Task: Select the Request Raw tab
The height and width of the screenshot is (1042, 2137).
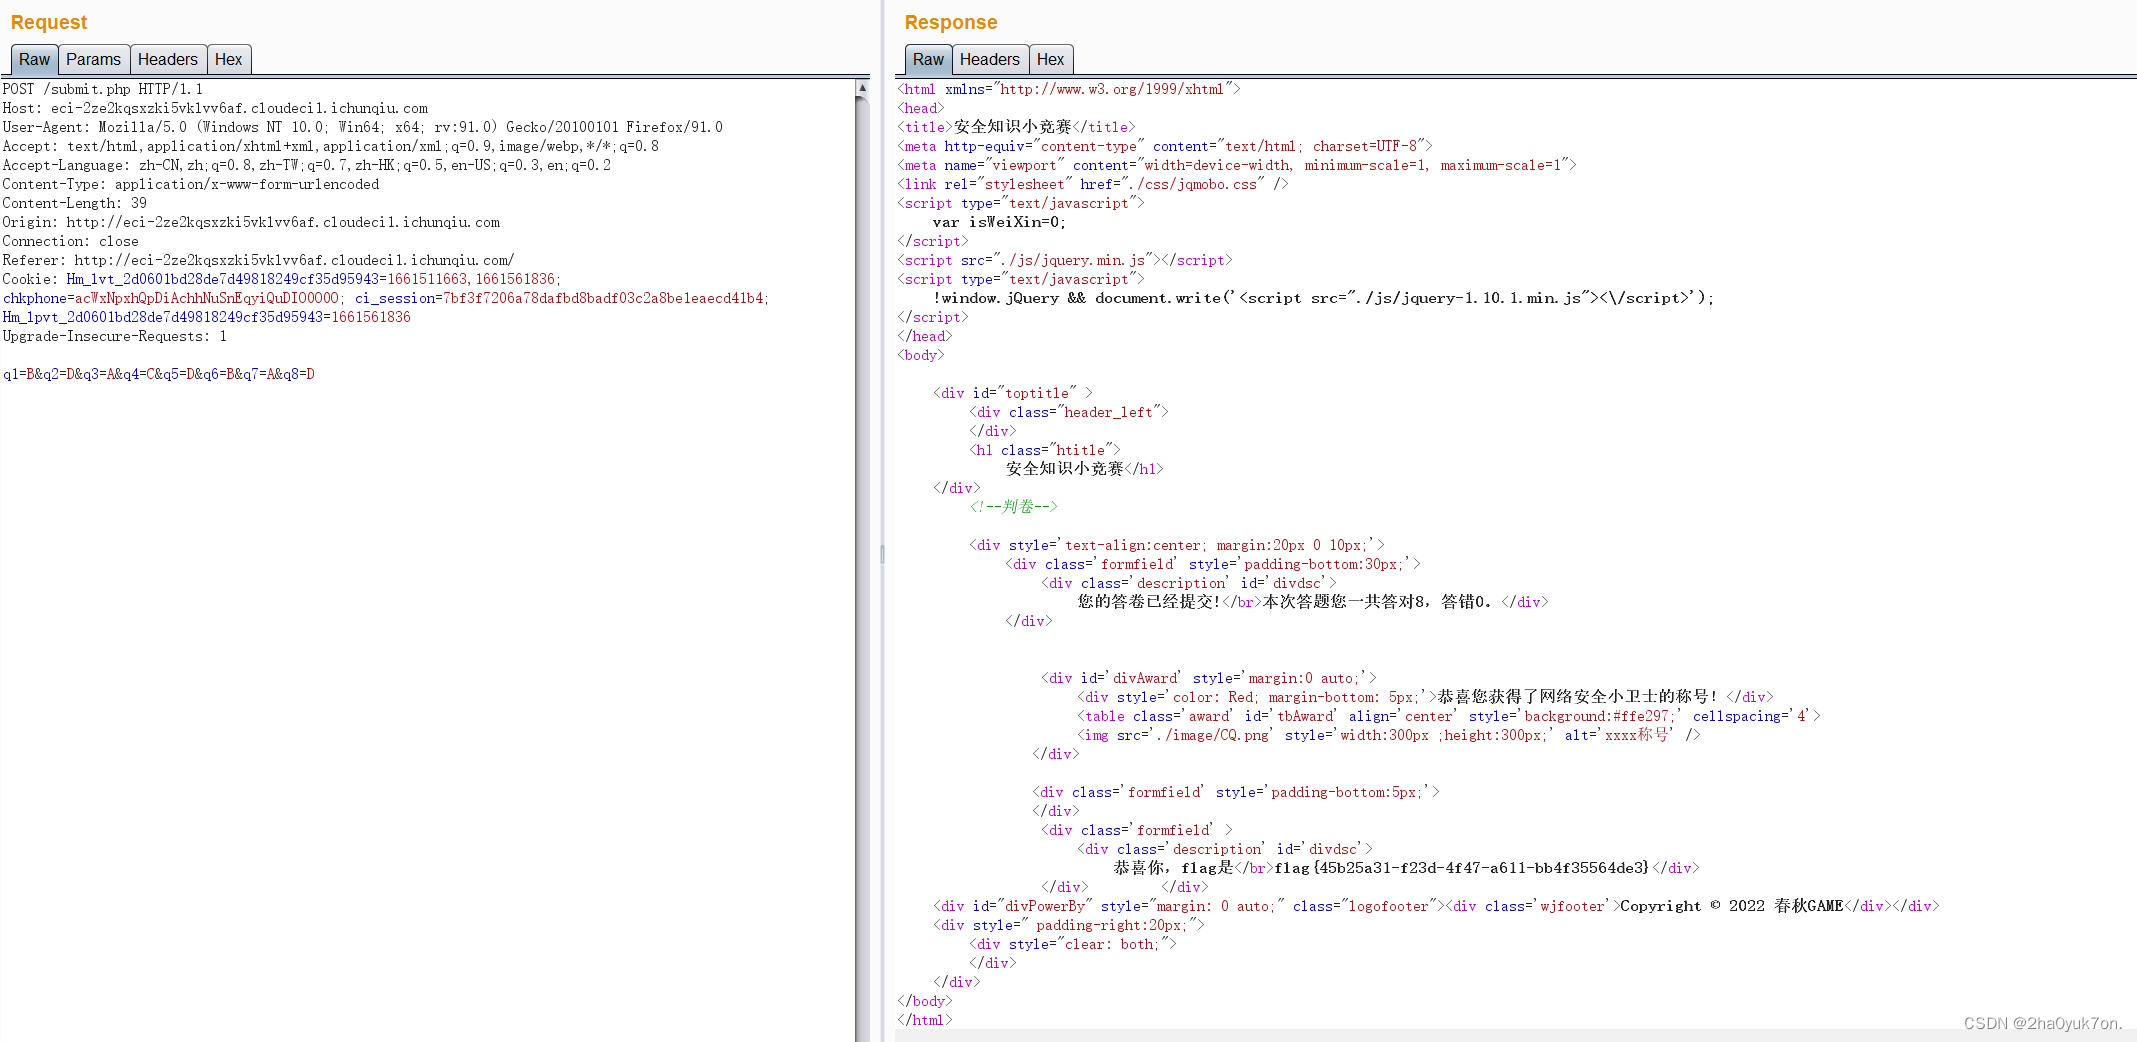Action: coord(34,59)
